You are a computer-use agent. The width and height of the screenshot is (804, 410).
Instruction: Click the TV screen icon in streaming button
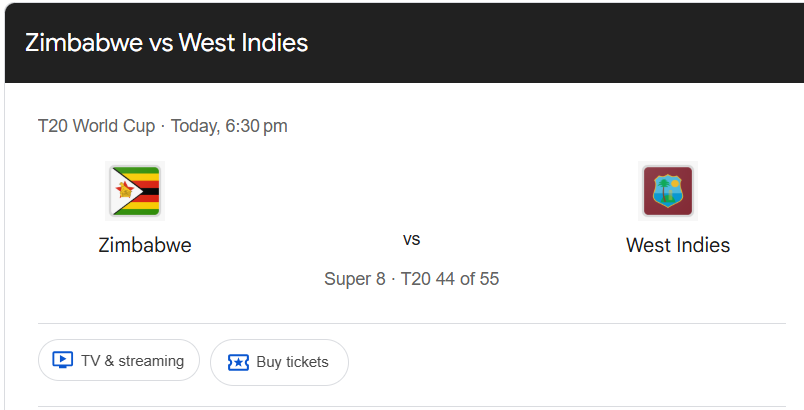pos(62,361)
